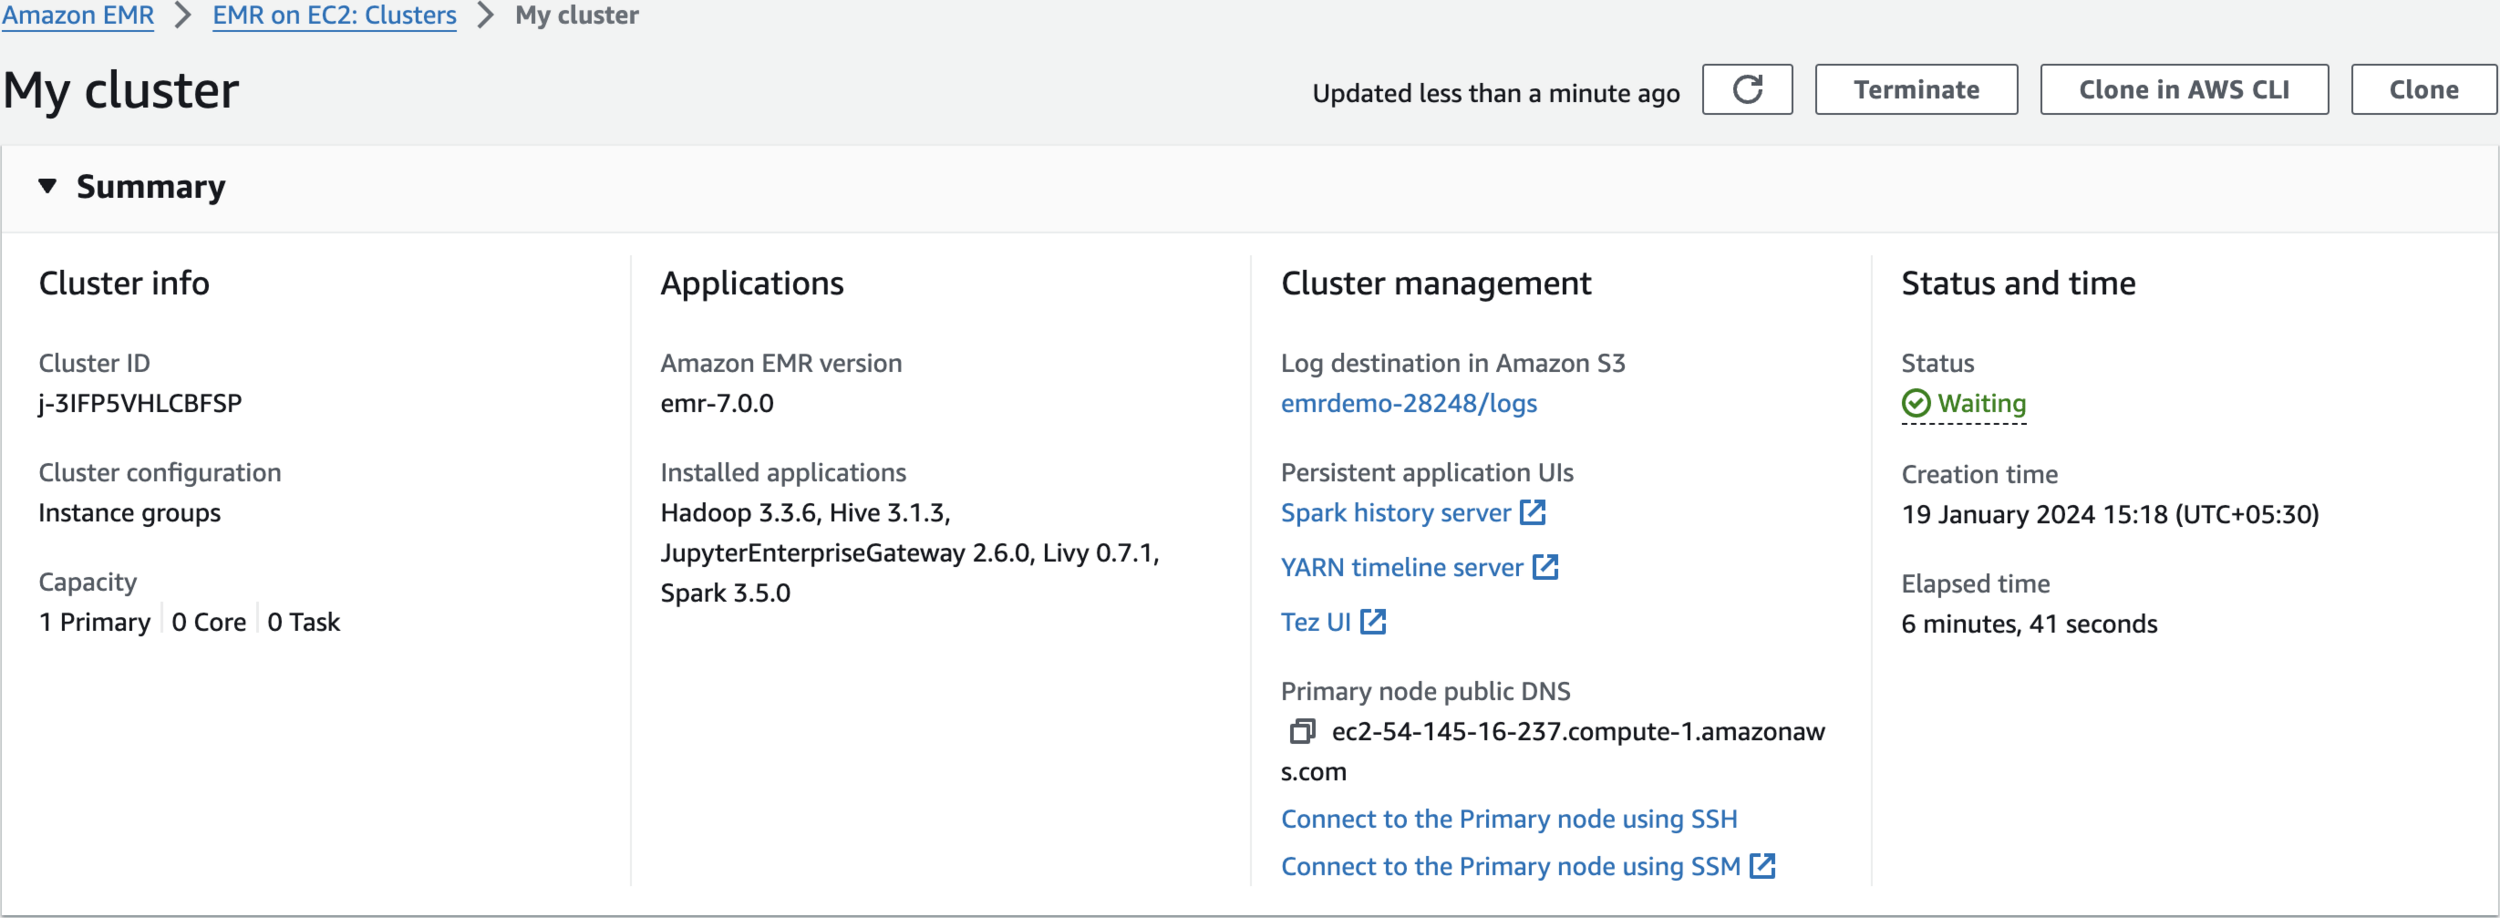Click external link icon beside SSM connect link
Image resolution: width=2500 pixels, height=918 pixels.
[1763, 866]
